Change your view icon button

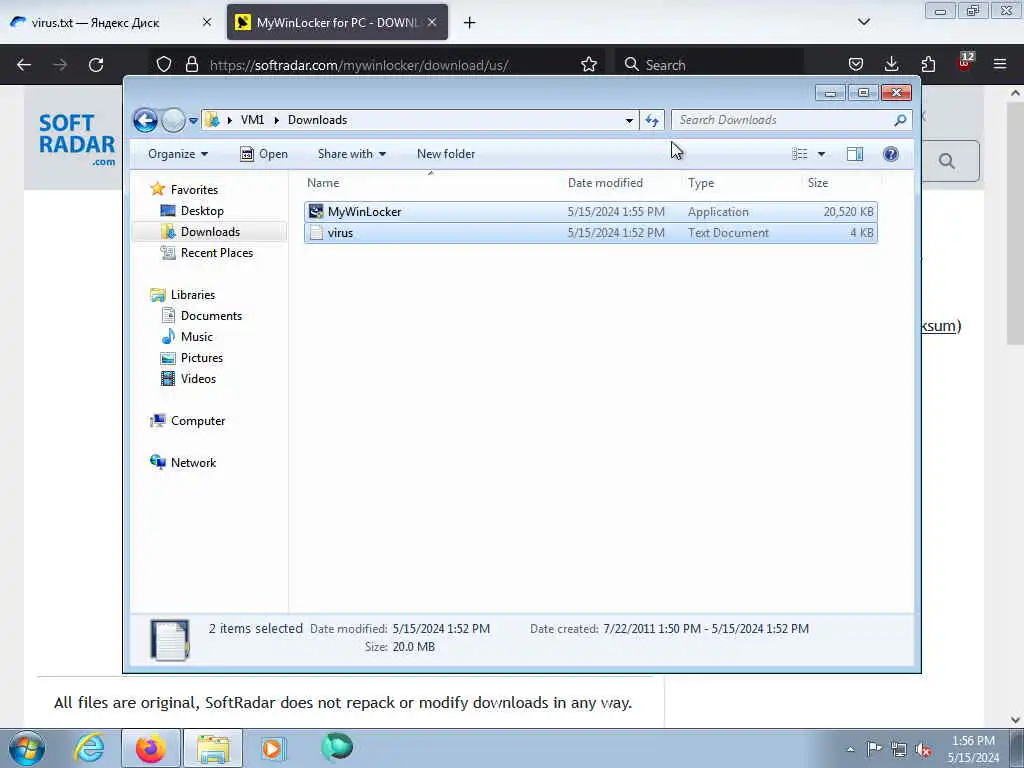coord(800,154)
